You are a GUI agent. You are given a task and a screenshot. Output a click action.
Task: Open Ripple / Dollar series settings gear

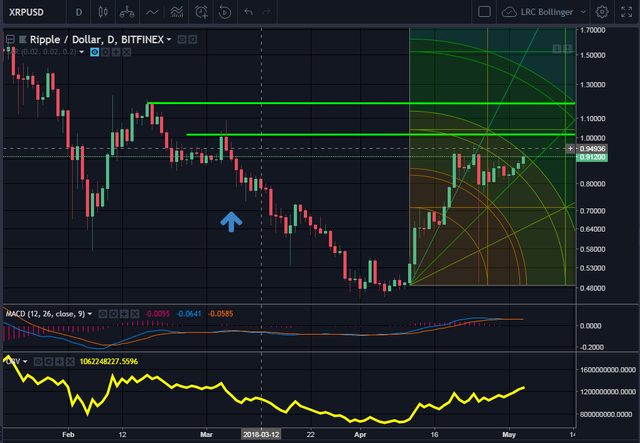coord(193,40)
